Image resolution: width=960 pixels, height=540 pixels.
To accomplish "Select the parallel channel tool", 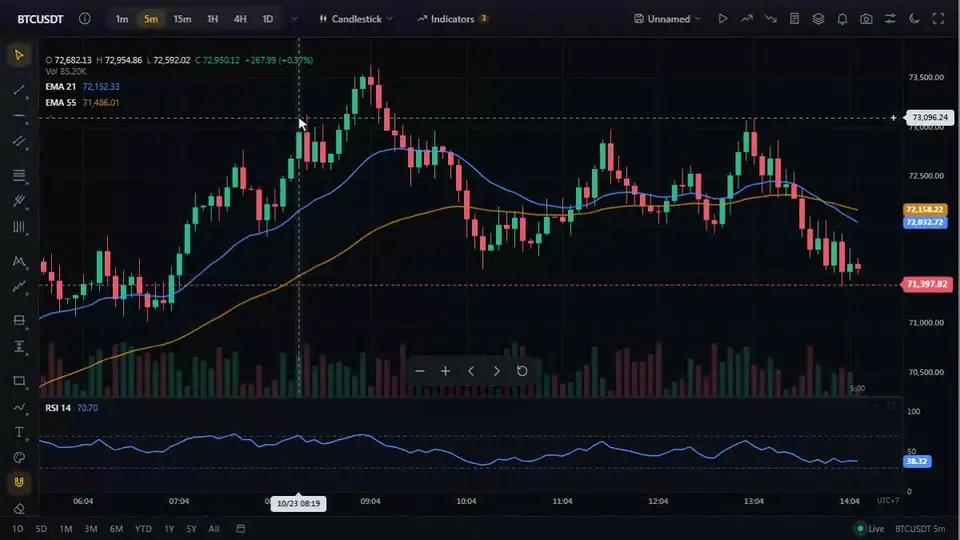I will coord(19,142).
